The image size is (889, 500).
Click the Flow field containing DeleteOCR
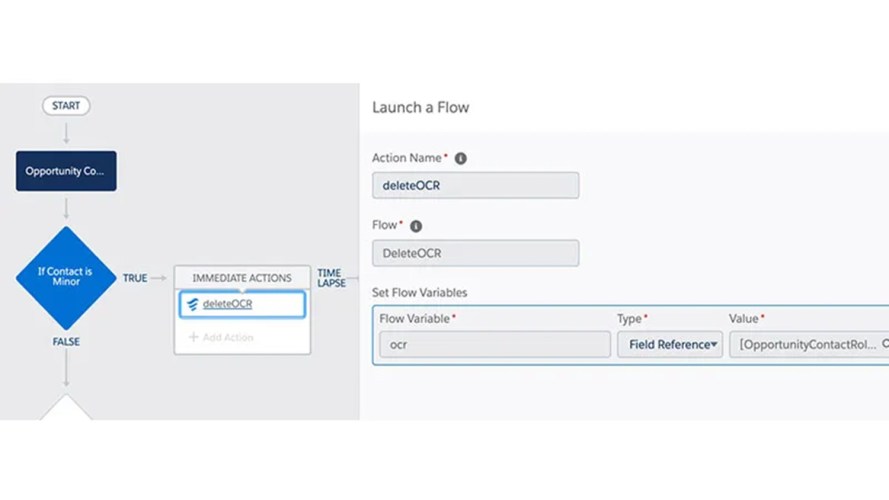pos(475,253)
